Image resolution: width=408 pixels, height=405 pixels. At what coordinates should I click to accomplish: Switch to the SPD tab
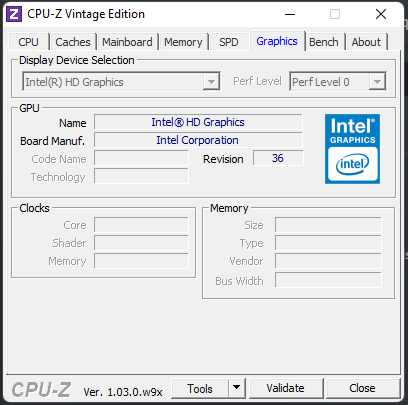[229, 42]
